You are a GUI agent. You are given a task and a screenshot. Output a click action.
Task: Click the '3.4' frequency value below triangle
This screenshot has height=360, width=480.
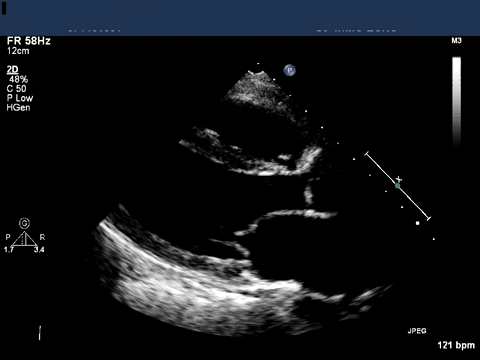[x=39, y=250]
